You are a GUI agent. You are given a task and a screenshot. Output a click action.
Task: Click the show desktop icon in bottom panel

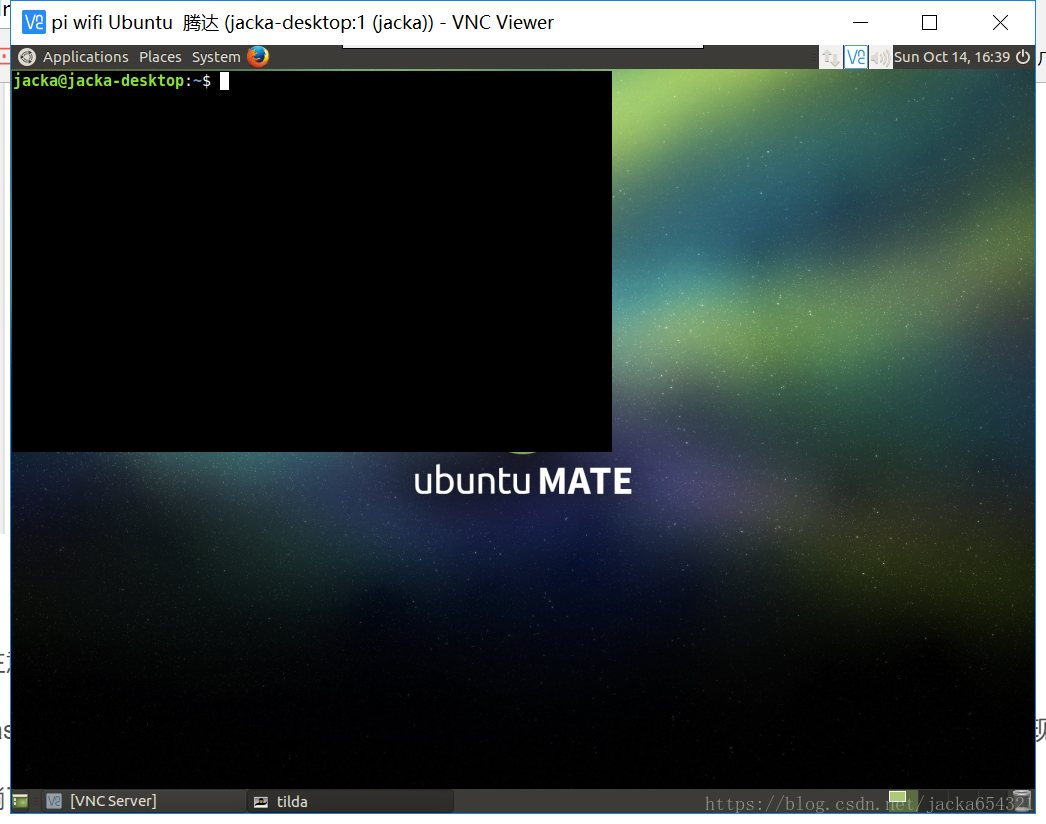[x=21, y=801]
